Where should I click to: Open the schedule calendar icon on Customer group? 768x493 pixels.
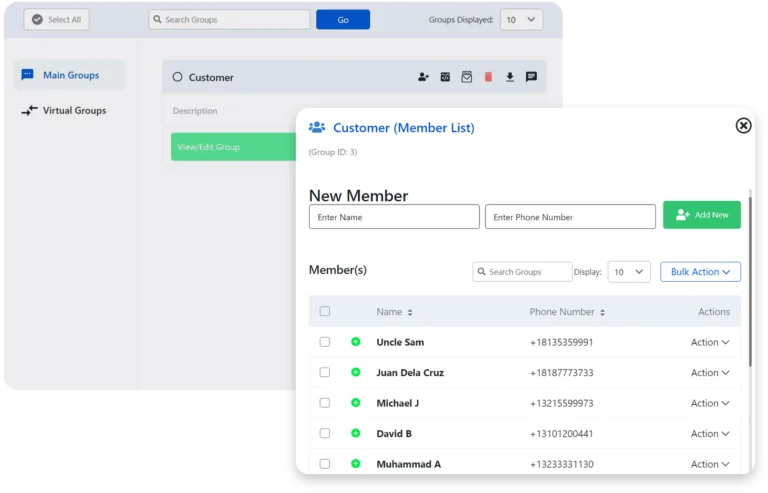point(445,77)
